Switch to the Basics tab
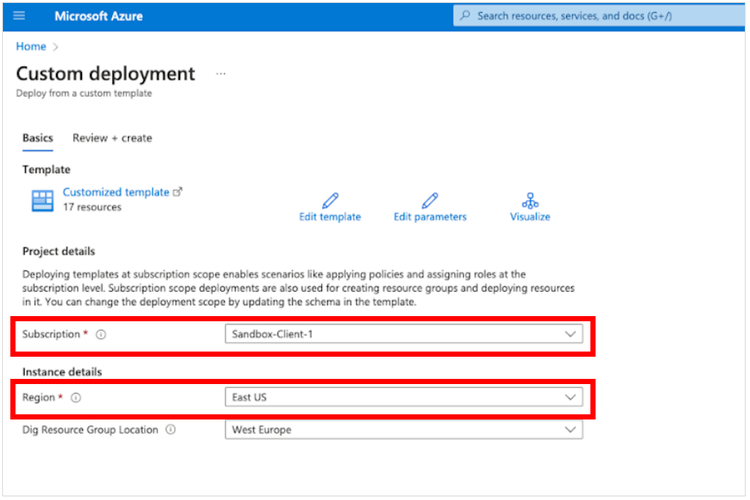Viewport: 750px width, 500px height. click(38, 138)
